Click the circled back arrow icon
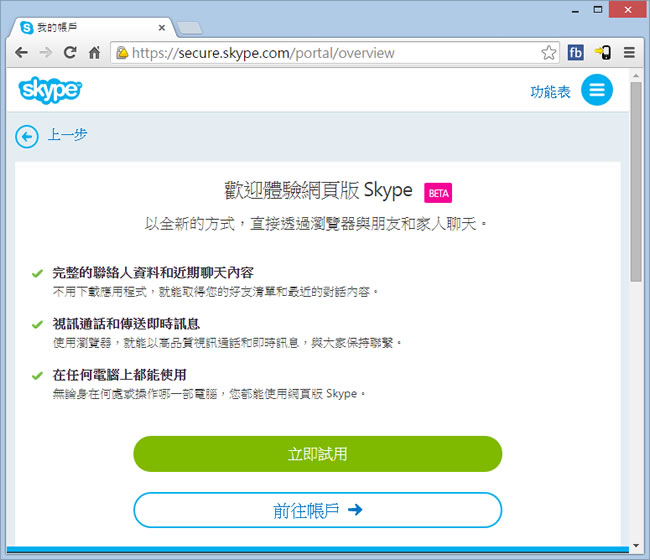The image size is (650, 560). (x=27, y=137)
